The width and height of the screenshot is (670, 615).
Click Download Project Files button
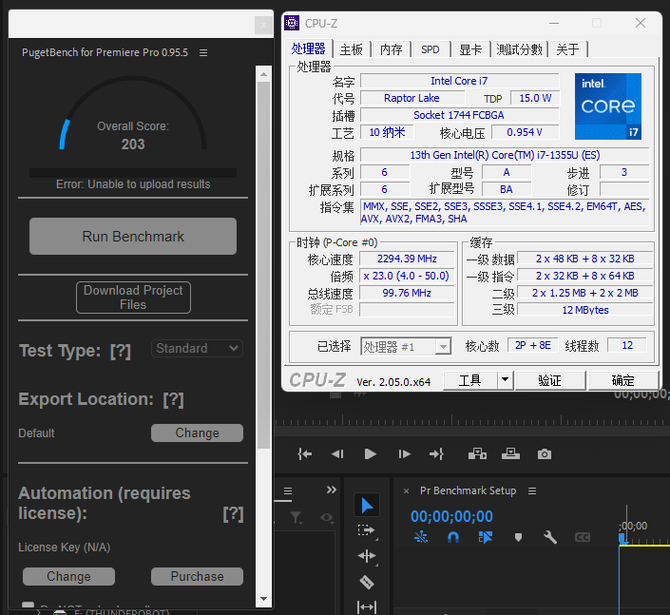click(133, 297)
